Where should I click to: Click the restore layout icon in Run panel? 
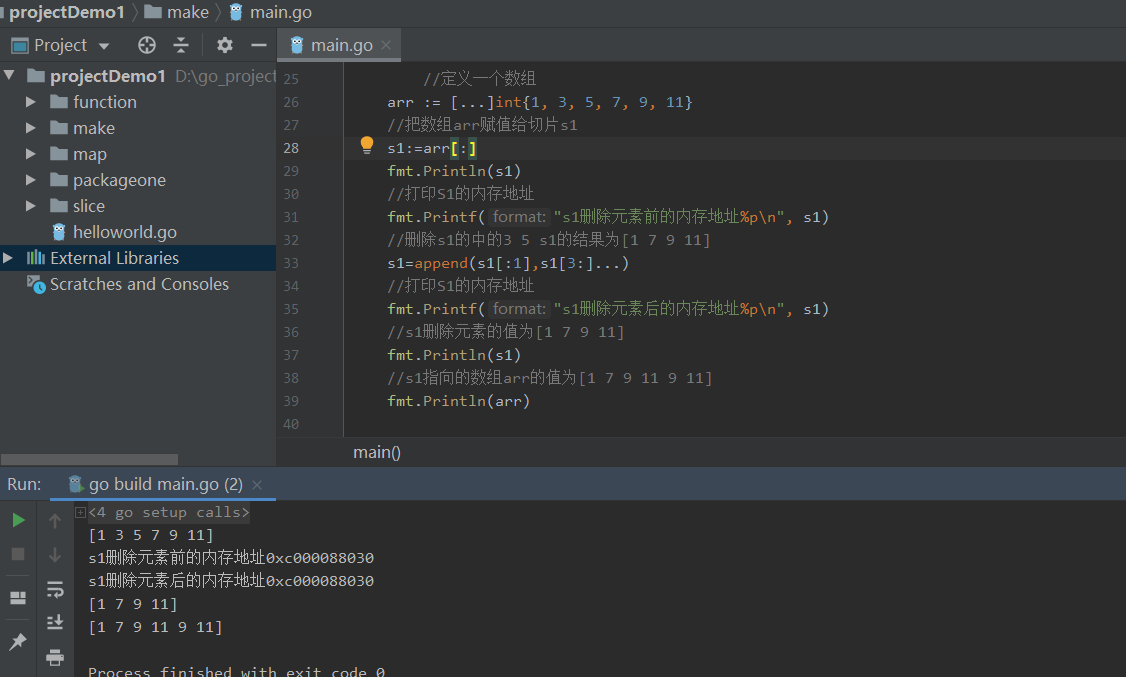tap(18, 598)
